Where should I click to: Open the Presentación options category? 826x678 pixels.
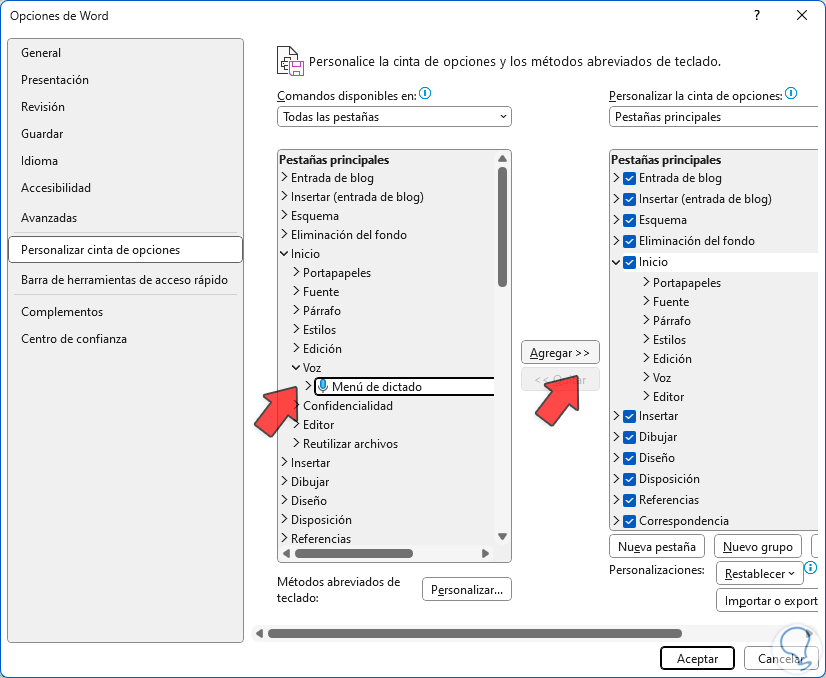[x=125, y=80]
